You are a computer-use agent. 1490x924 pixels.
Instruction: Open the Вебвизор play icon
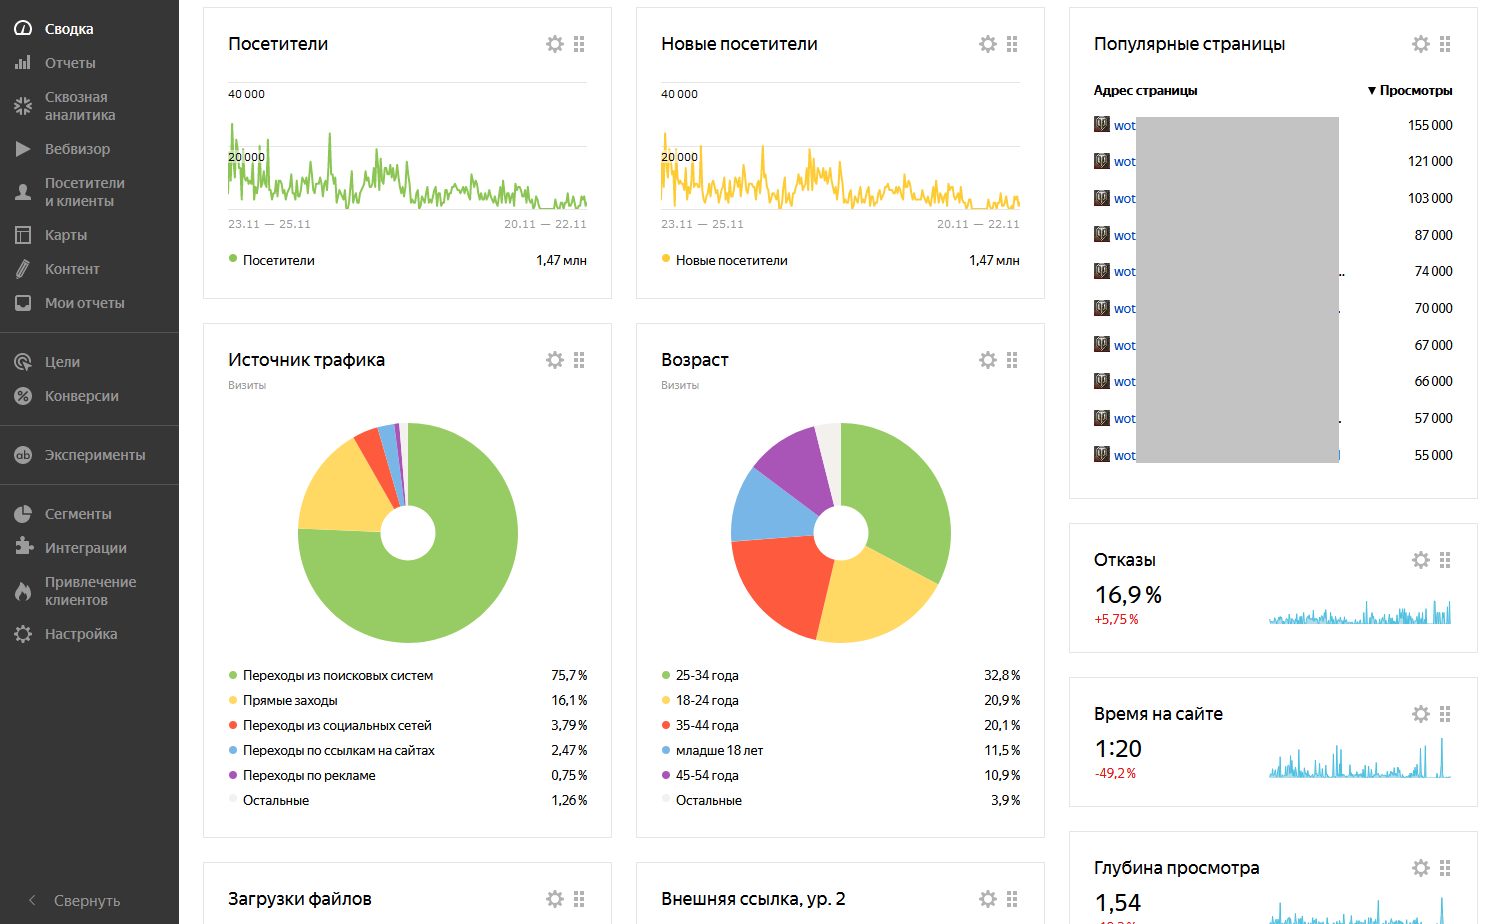coord(23,149)
